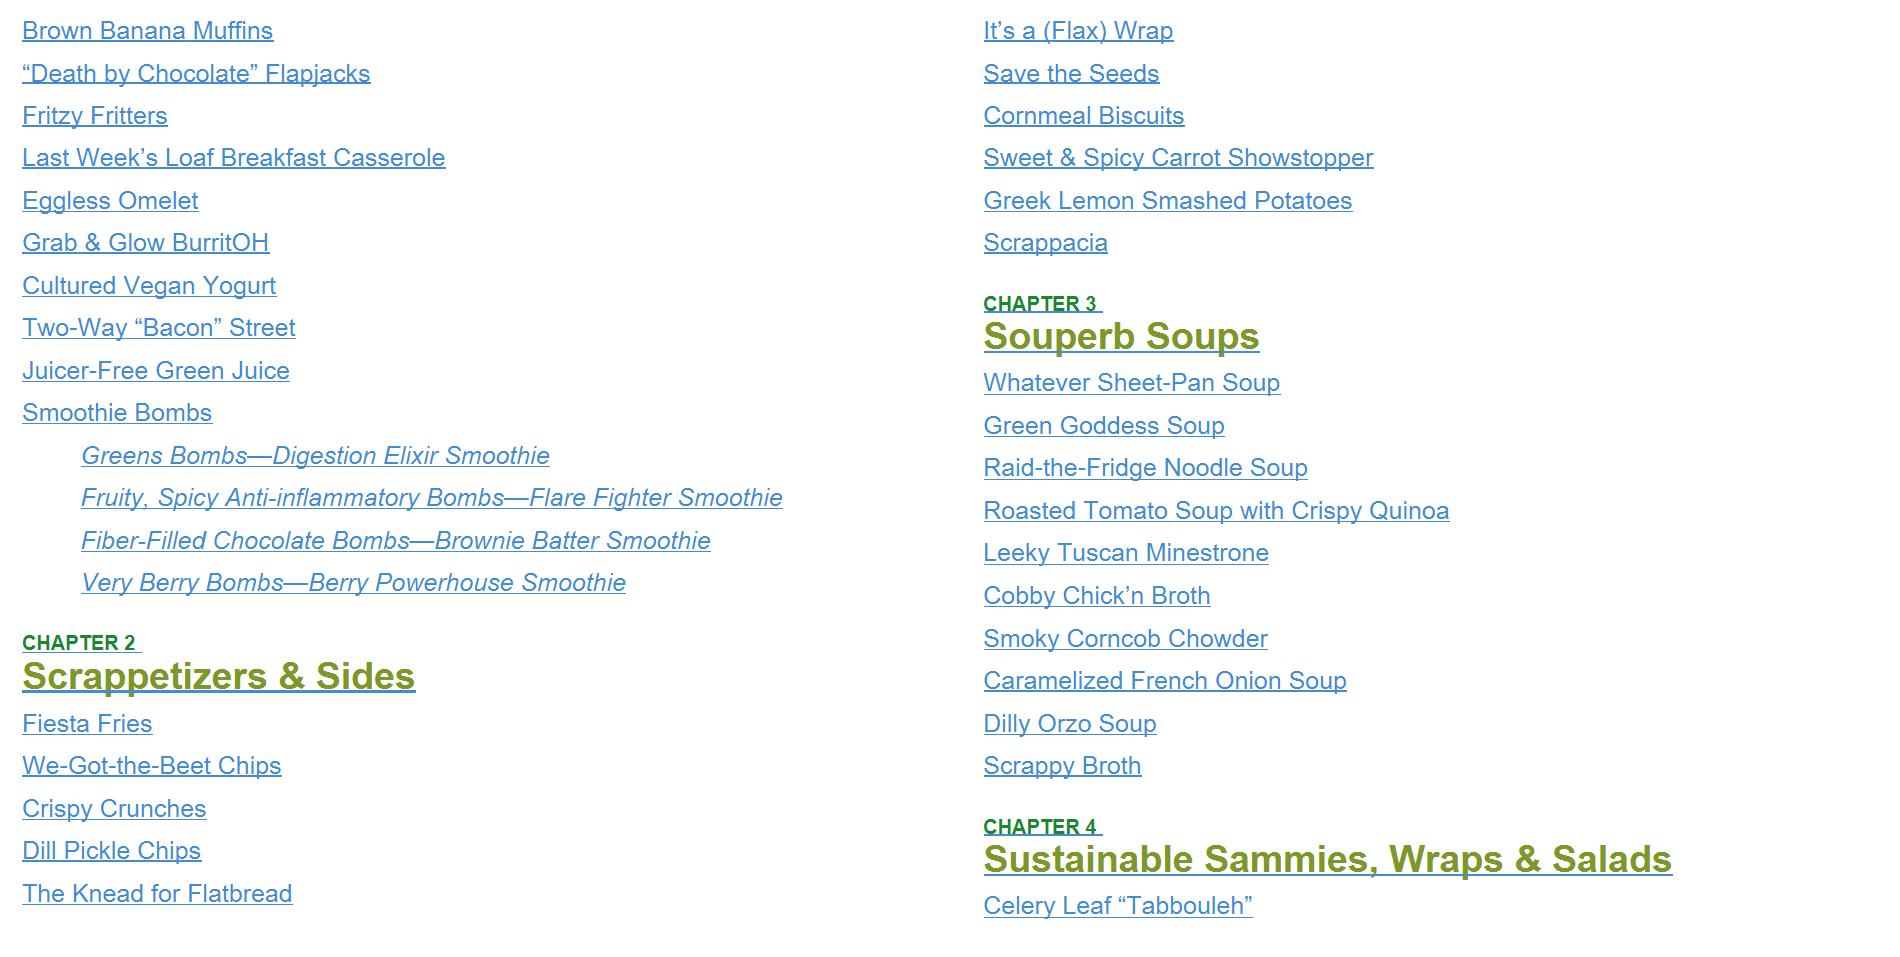Open the Scrappy Broth link
The height and width of the screenshot is (957, 1900).
1062,766
